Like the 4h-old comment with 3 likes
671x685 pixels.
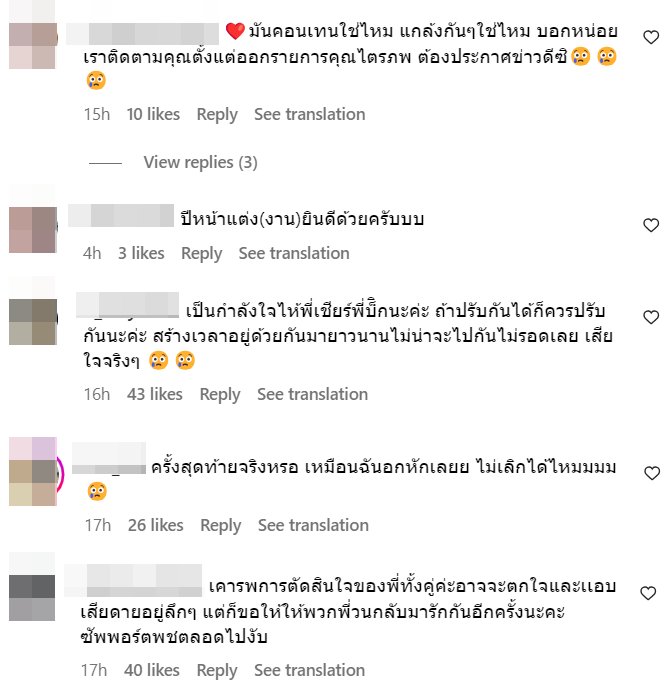click(x=651, y=225)
